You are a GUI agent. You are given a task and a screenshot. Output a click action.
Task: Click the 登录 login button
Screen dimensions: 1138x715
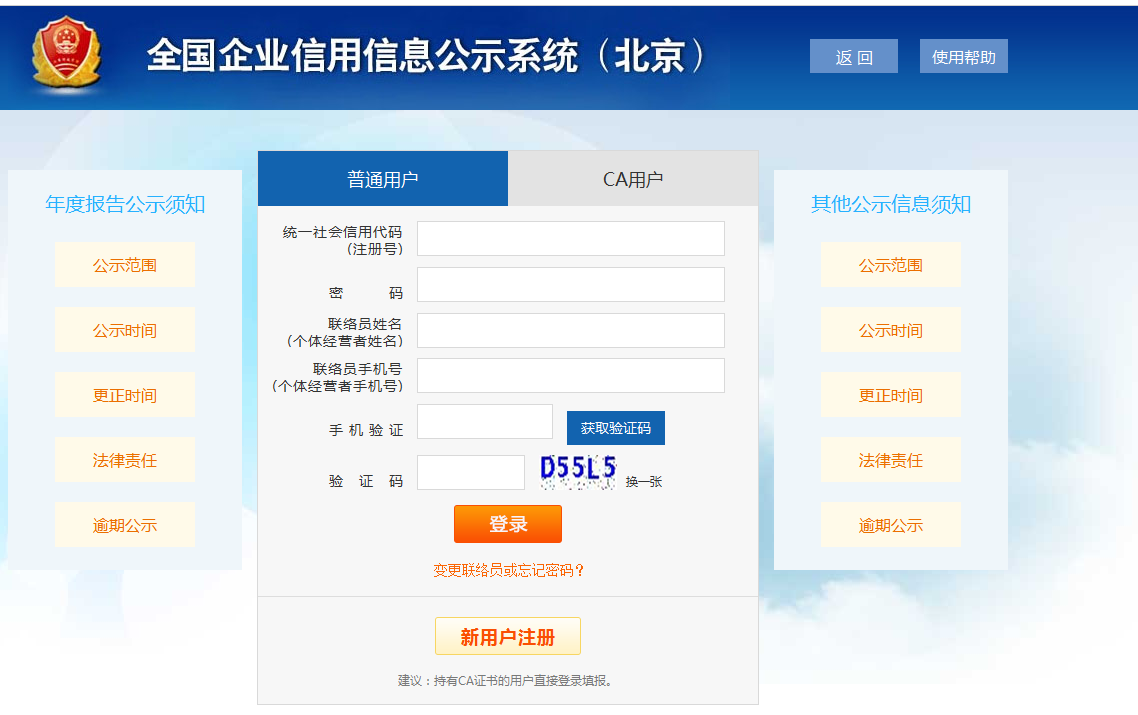click(507, 523)
